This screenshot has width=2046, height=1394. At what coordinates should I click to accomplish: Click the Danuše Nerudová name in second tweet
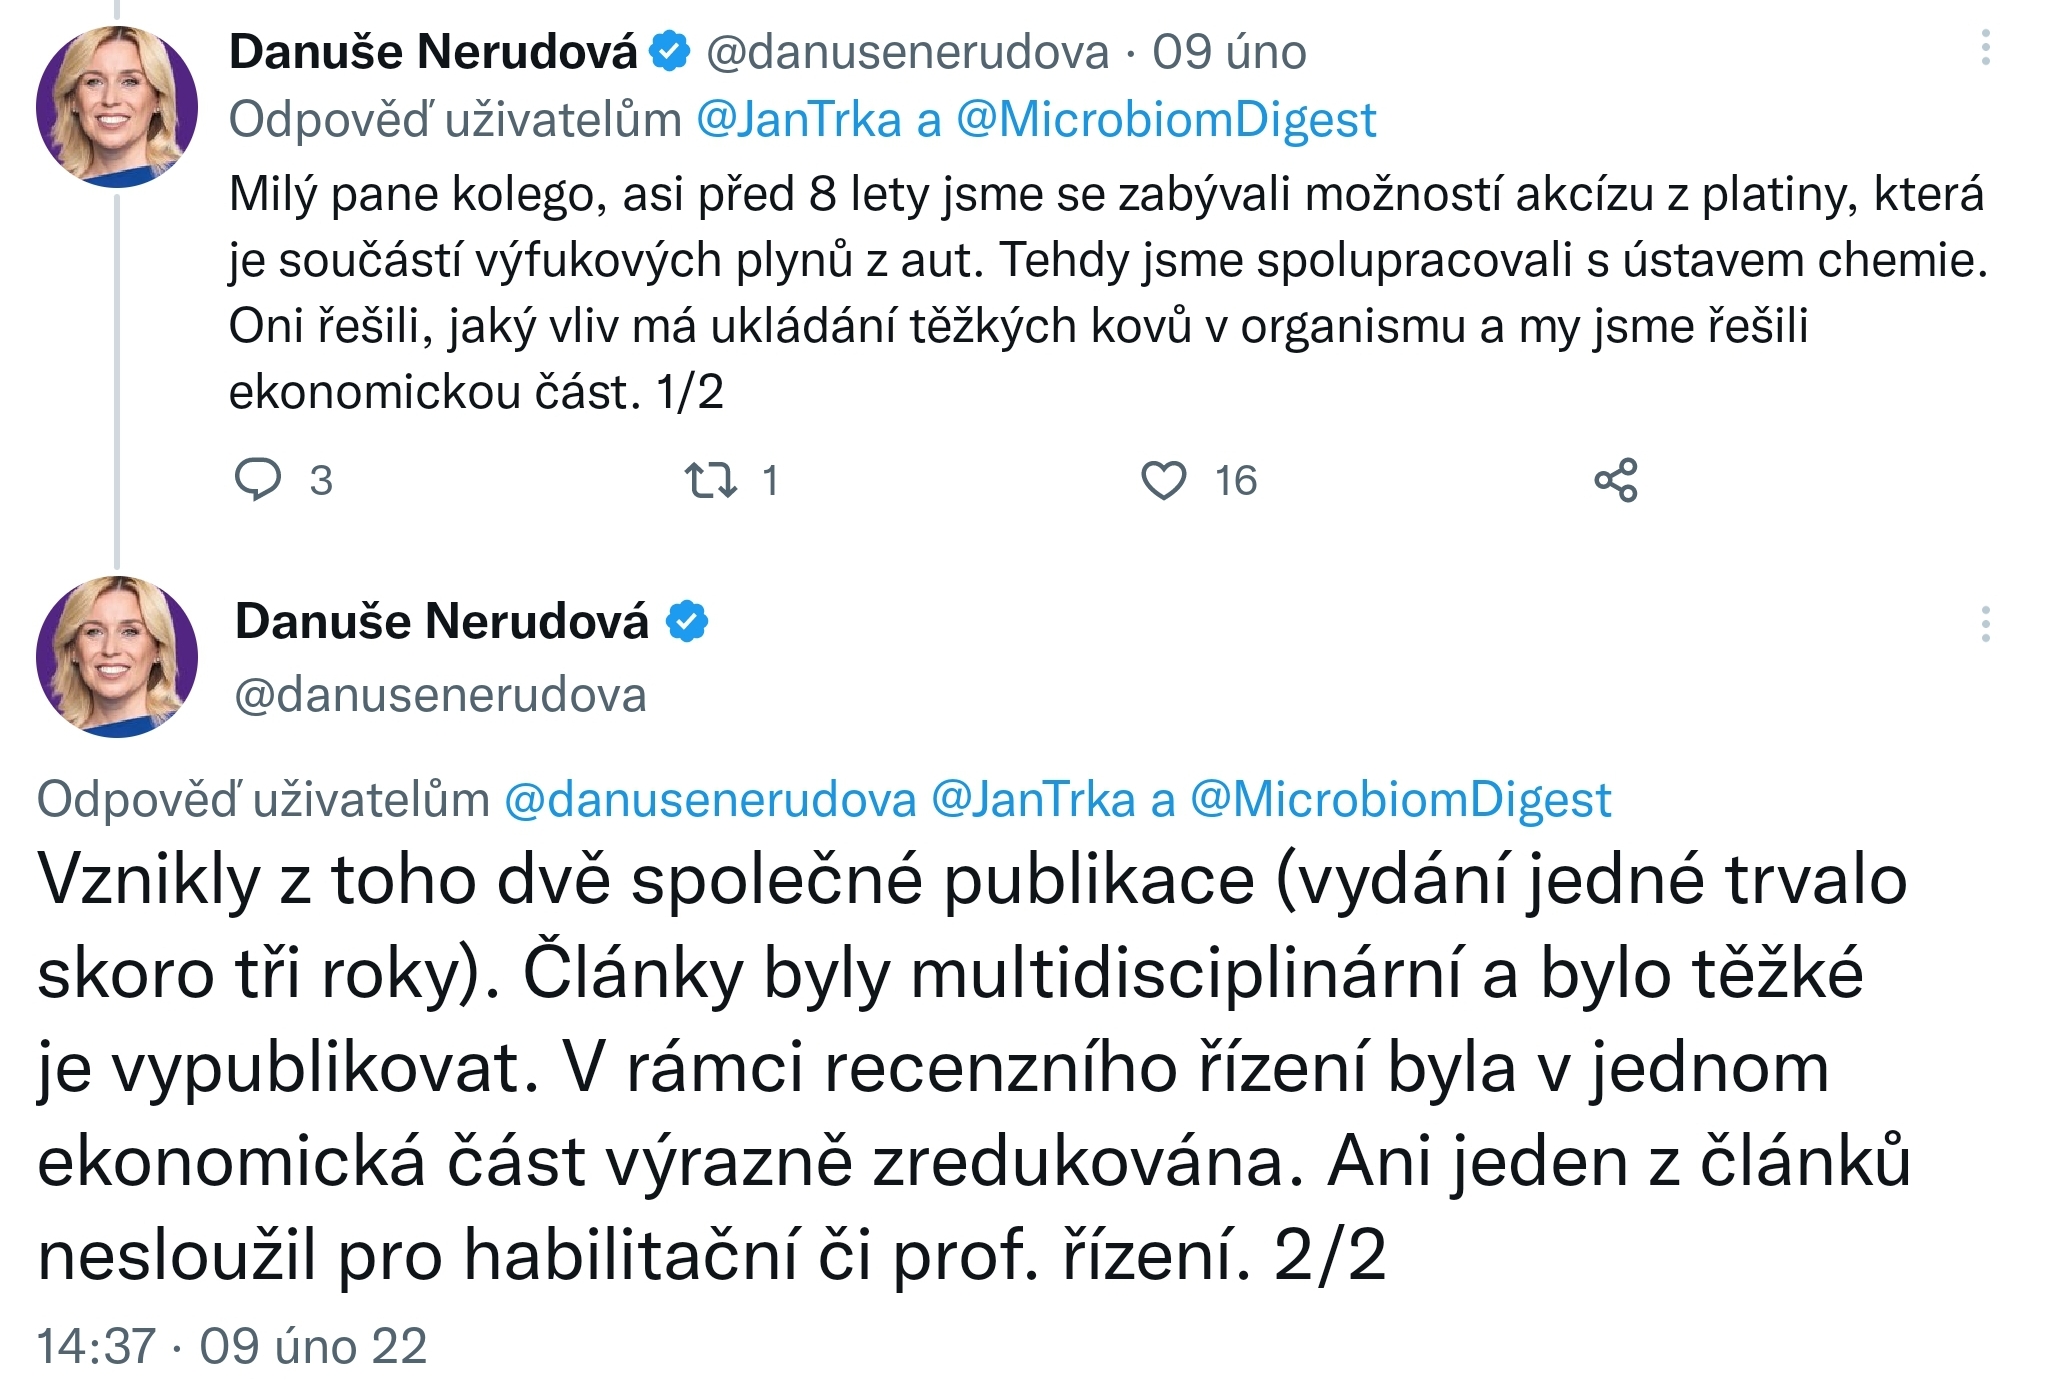point(441,621)
